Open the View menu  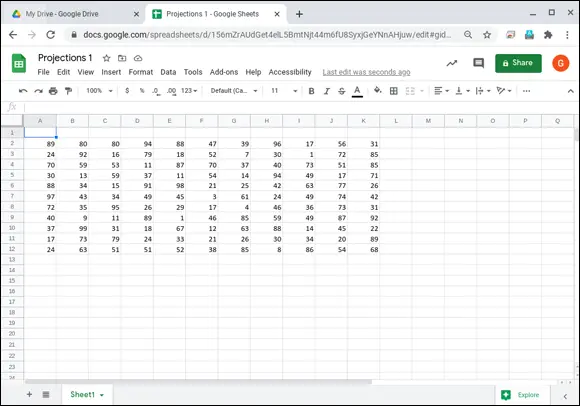85,72
